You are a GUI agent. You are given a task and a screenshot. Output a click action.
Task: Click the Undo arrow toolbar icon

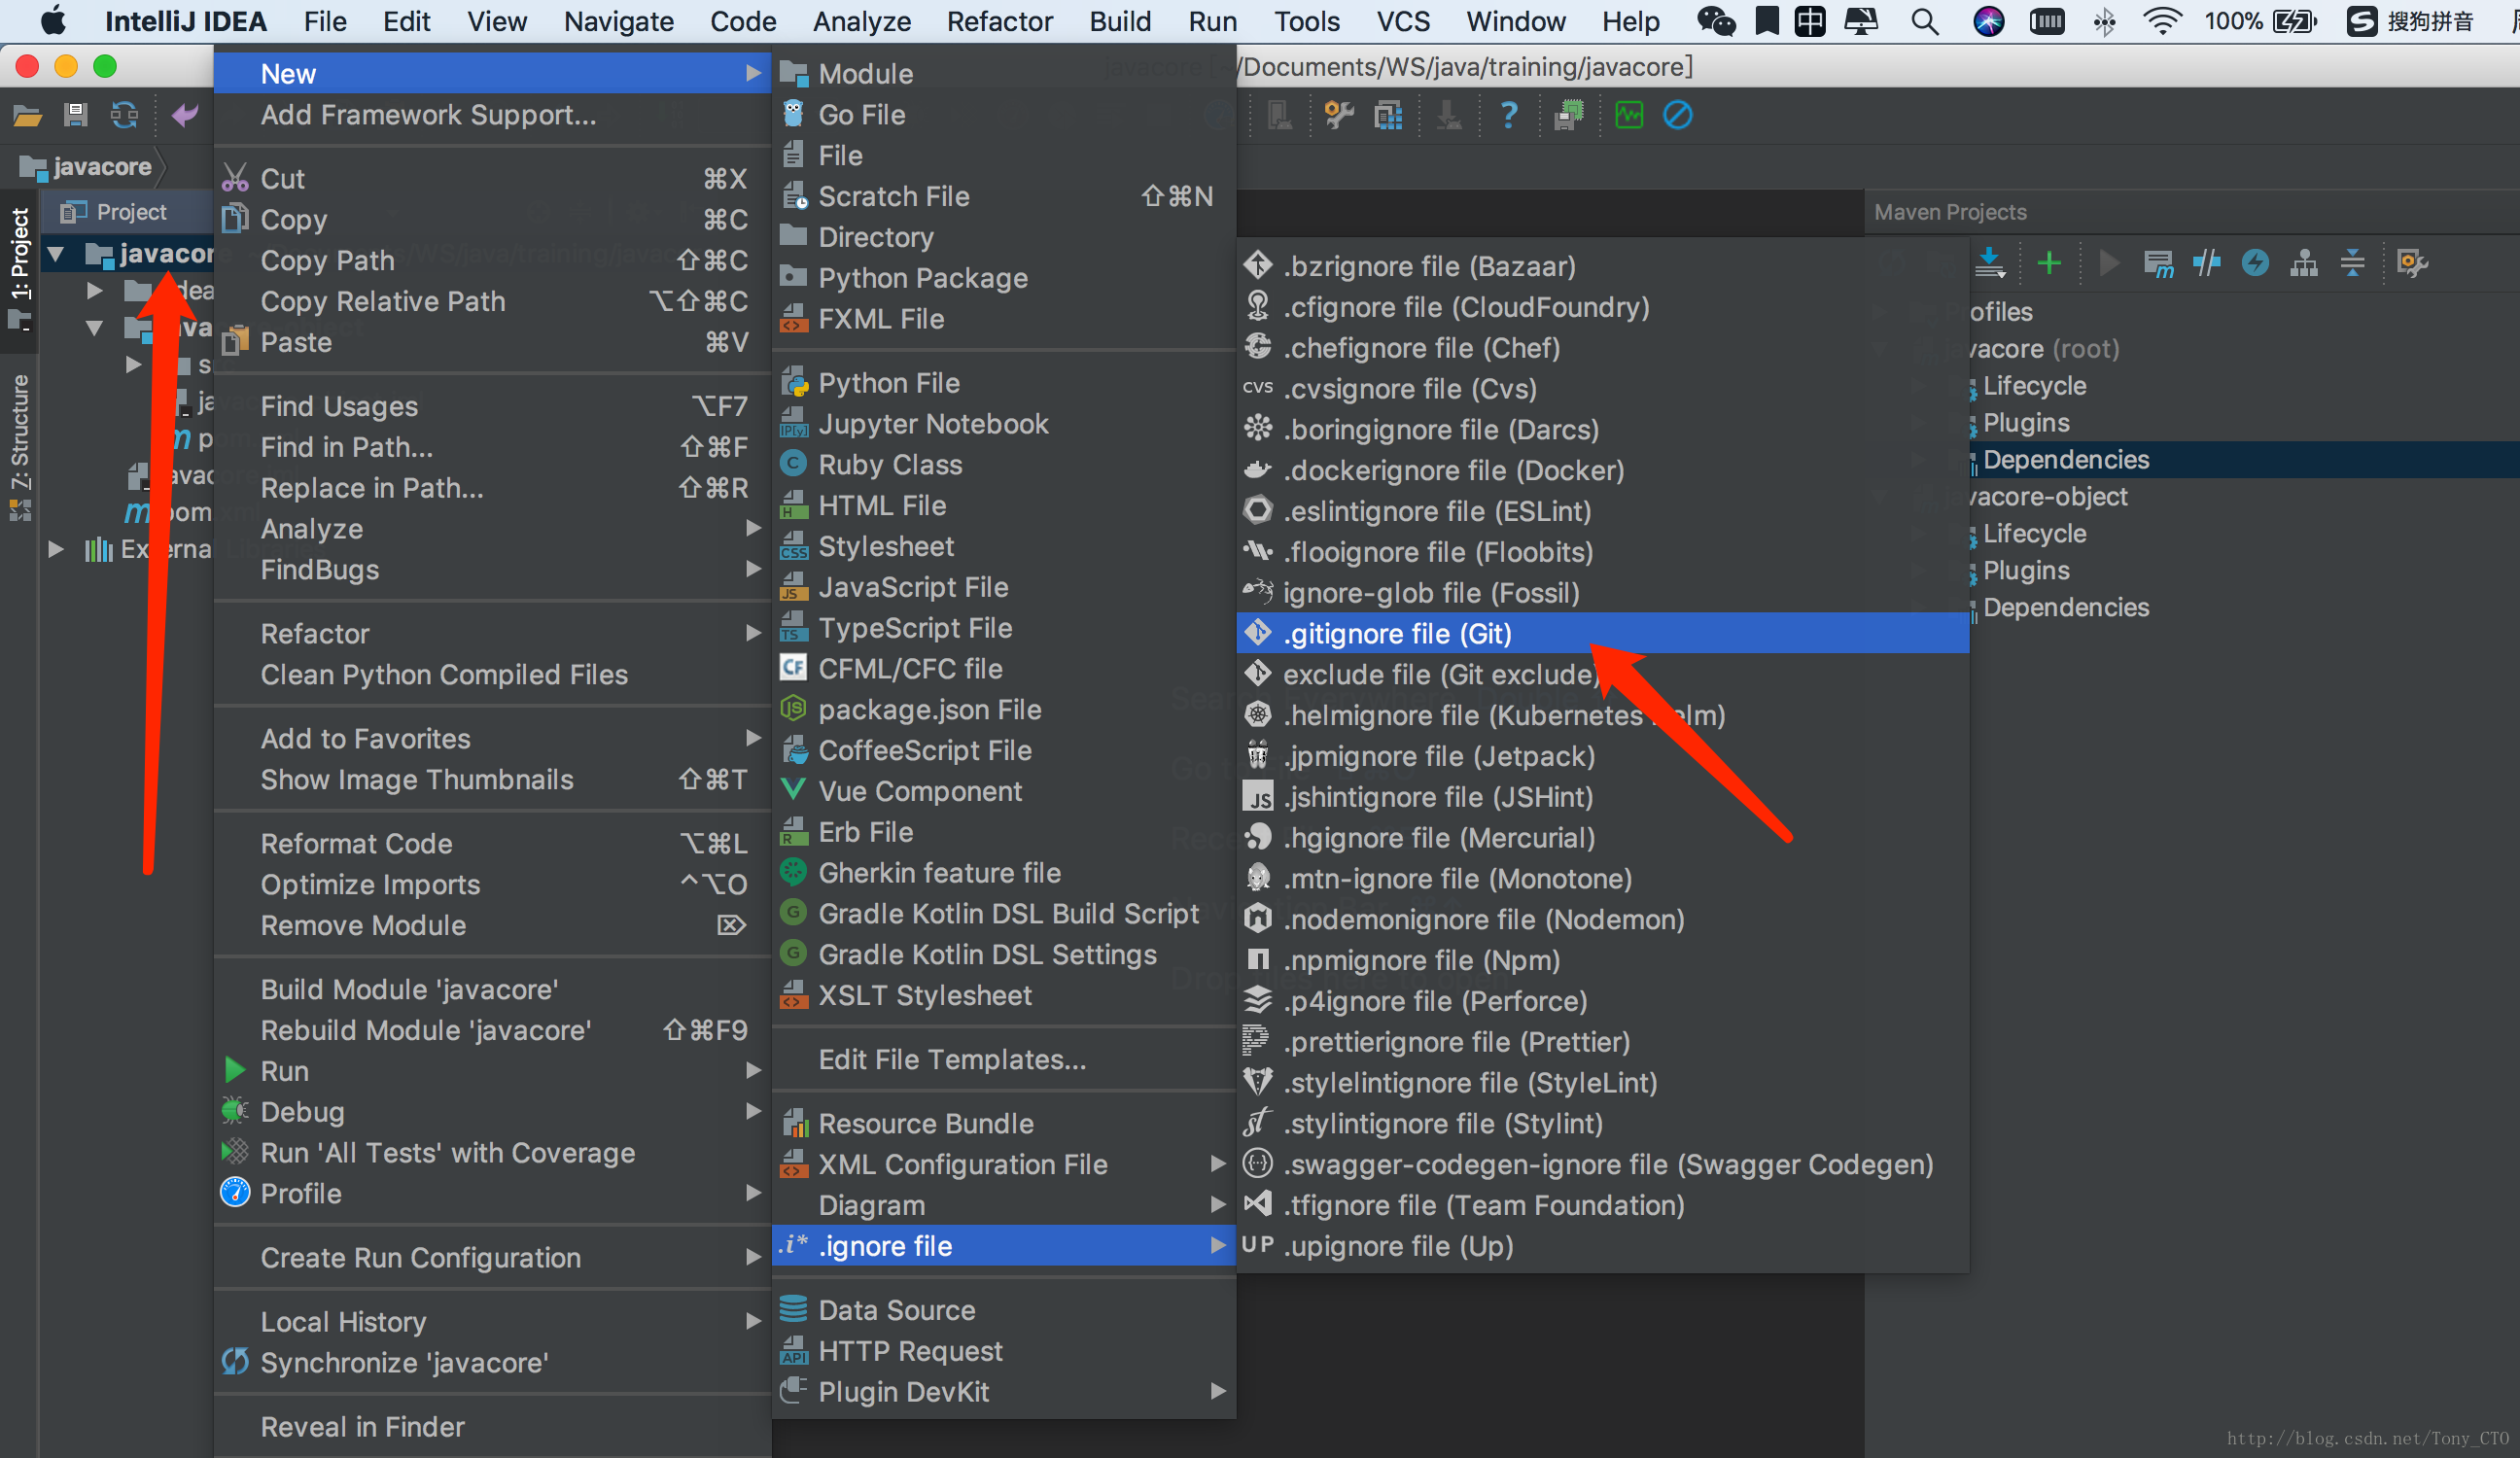coord(186,116)
